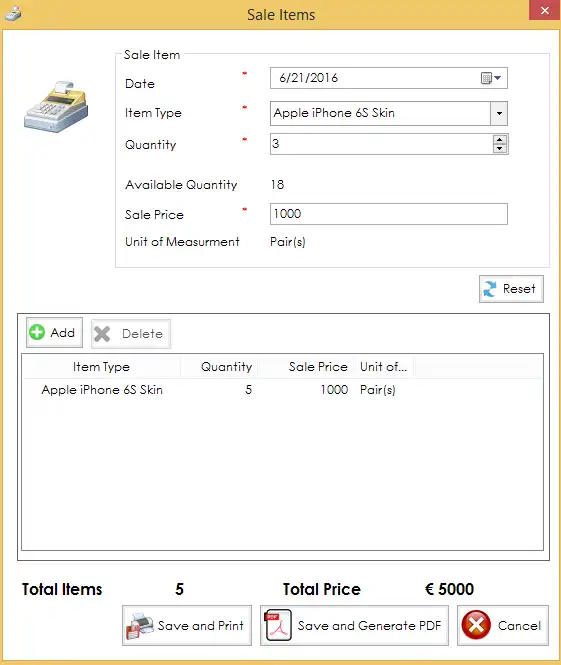Click the € 5000 total price value
This screenshot has width=561, height=665.
pyautogui.click(x=449, y=589)
